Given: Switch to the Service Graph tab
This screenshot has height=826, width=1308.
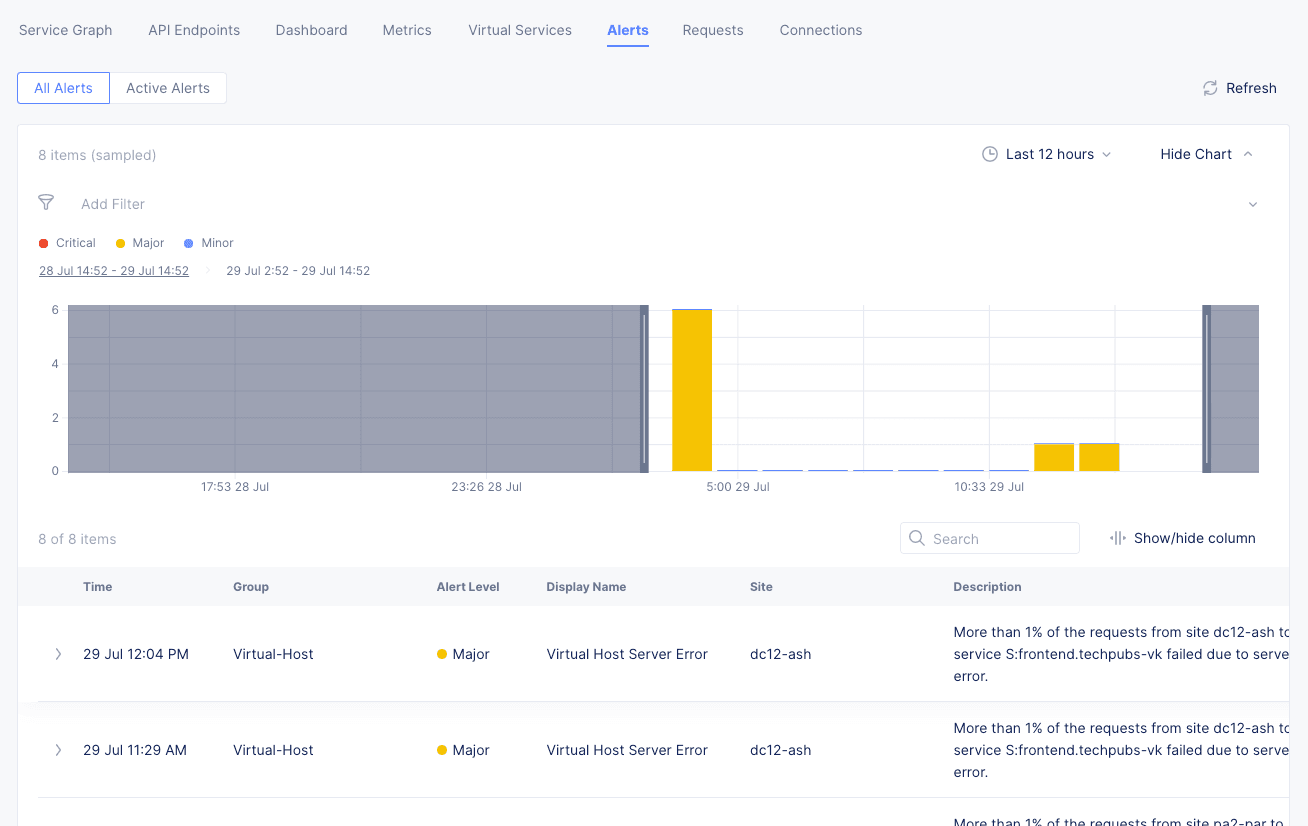Looking at the screenshot, I should (x=66, y=30).
